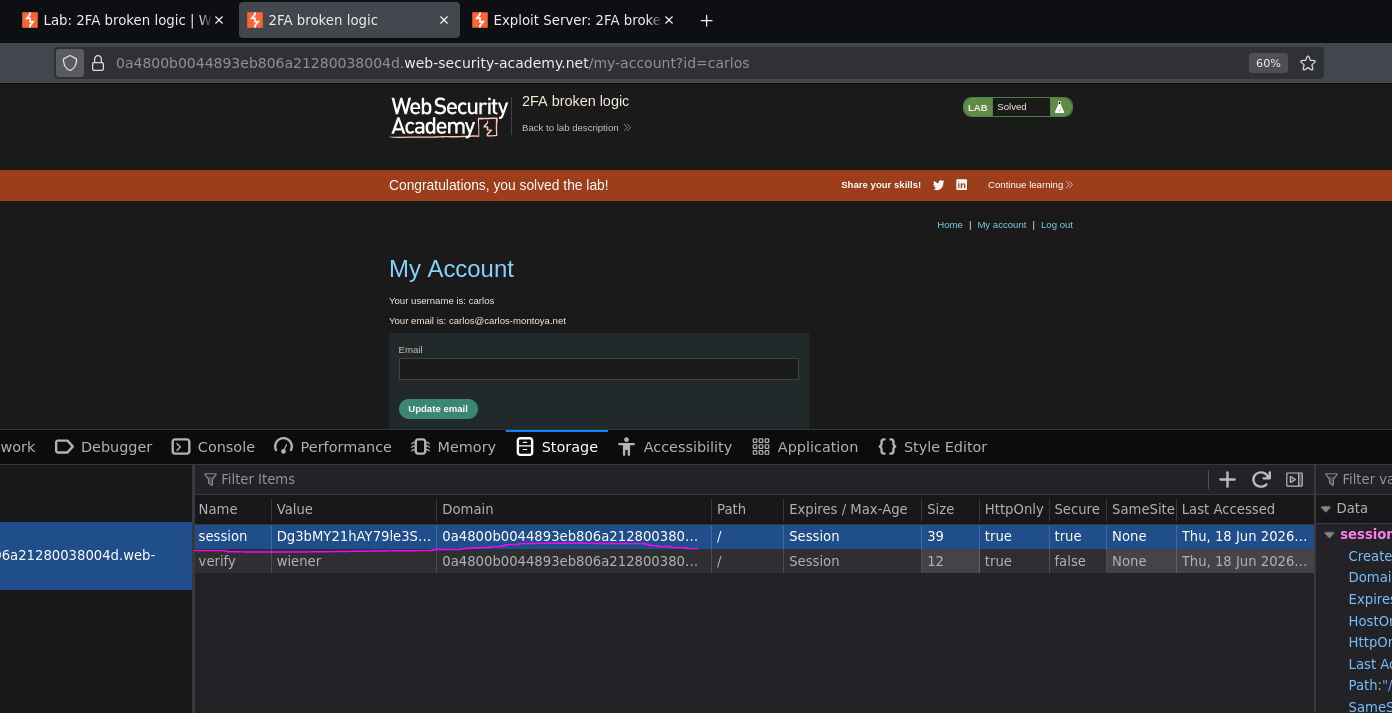
Task: Open the Debugger devtools tab
Action: (104, 447)
